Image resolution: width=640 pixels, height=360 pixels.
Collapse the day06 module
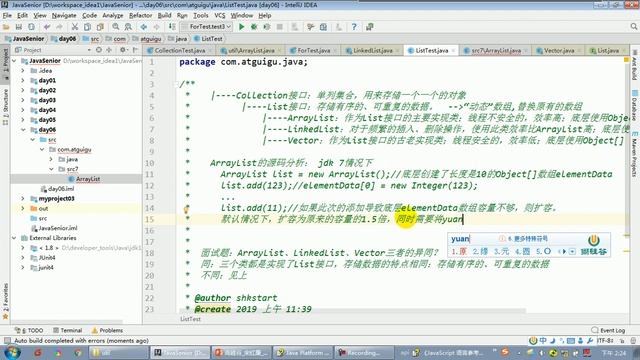tap(23, 130)
